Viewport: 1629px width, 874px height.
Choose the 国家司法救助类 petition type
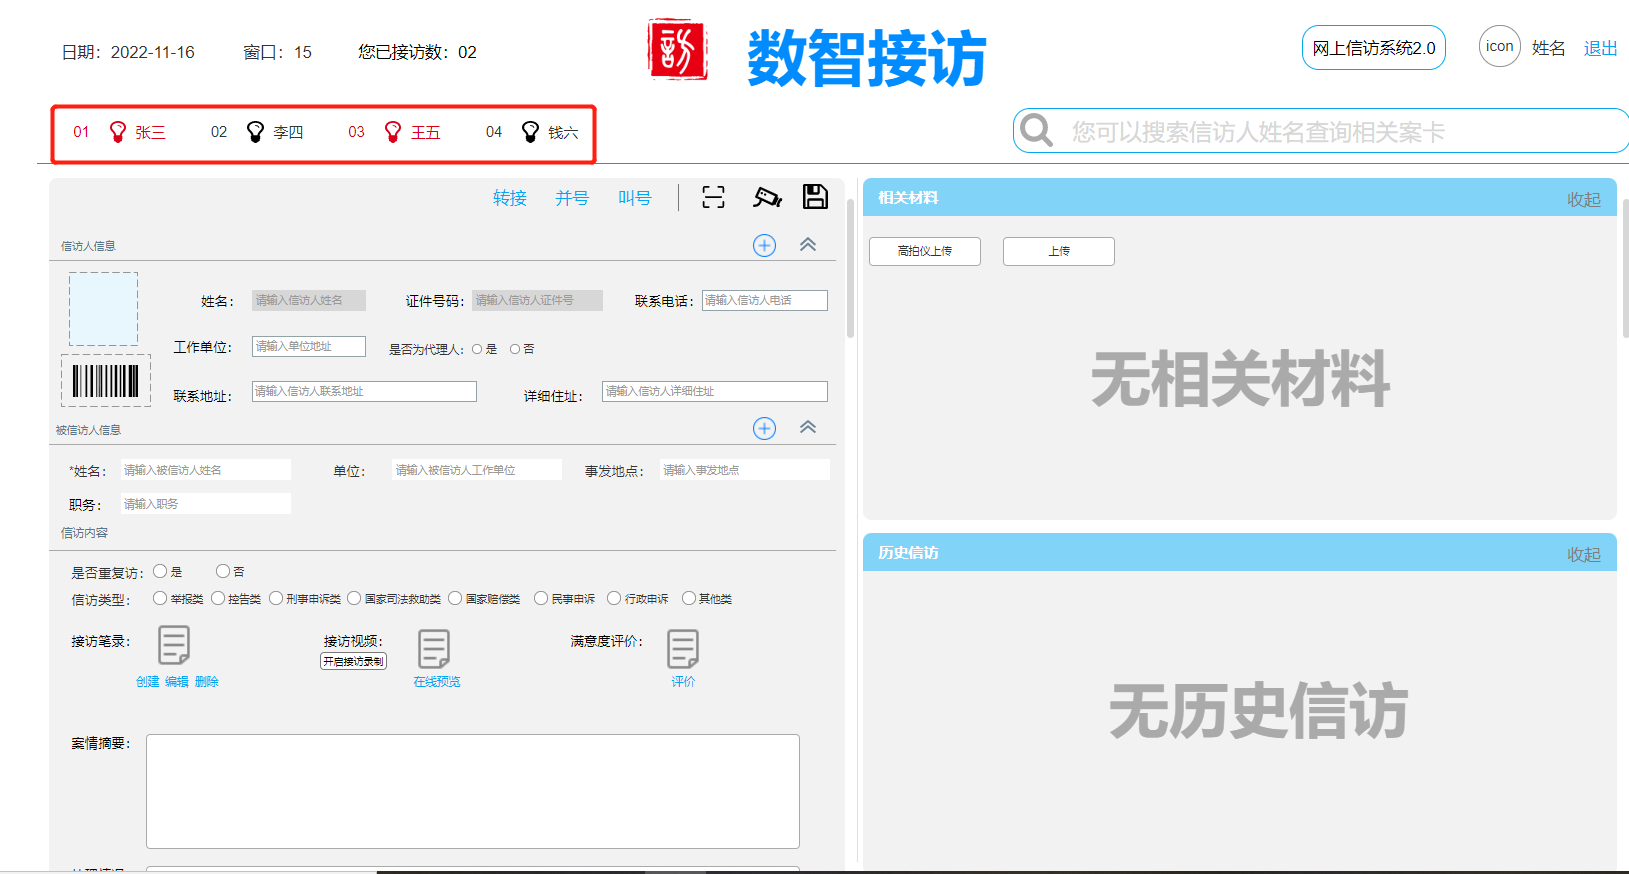(x=354, y=598)
